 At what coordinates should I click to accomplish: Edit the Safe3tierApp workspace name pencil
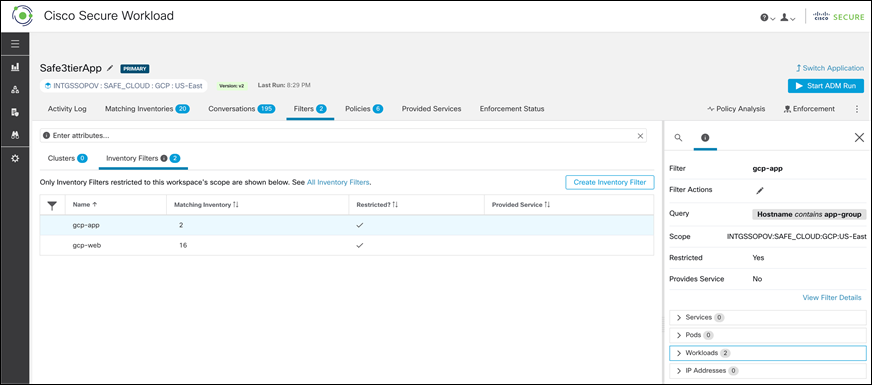tap(110, 68)
